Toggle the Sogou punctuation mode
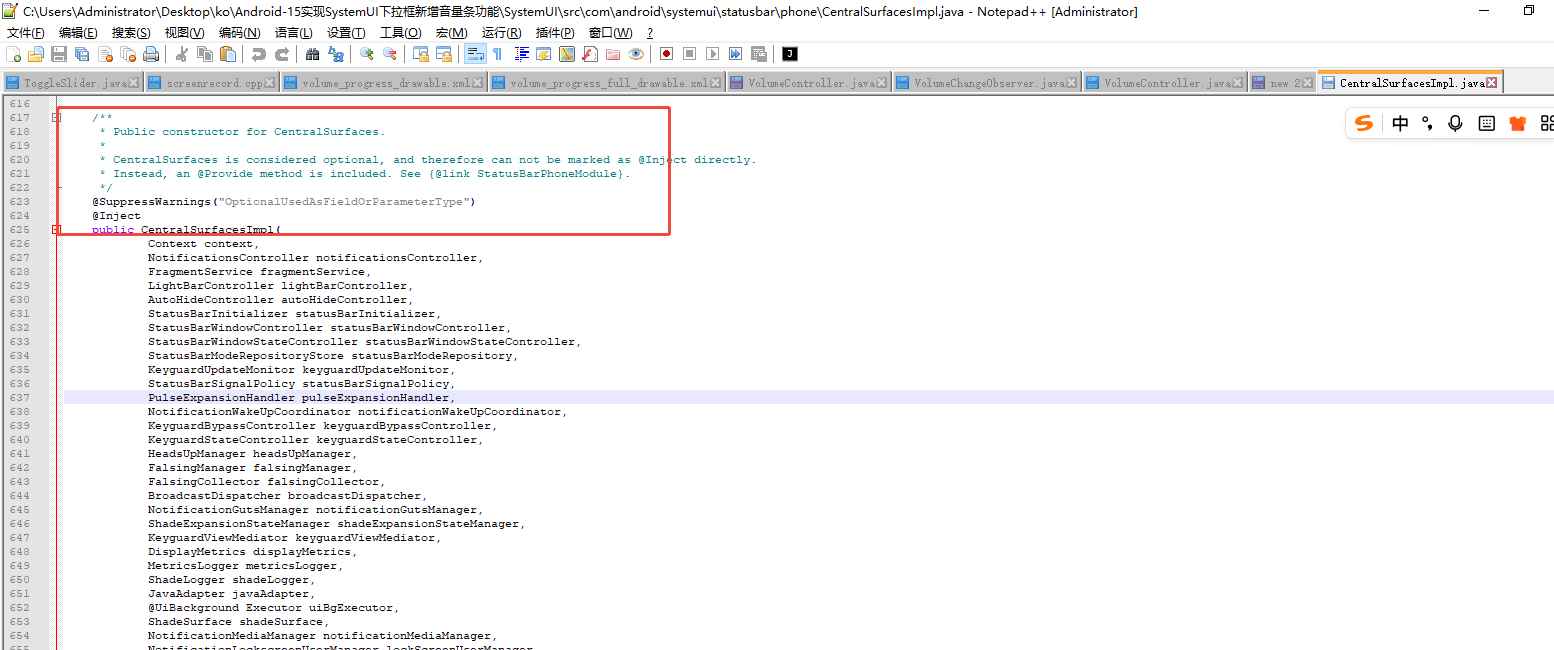Image resolution: width=1554 pixels, height=650 pixels. 1428,123
